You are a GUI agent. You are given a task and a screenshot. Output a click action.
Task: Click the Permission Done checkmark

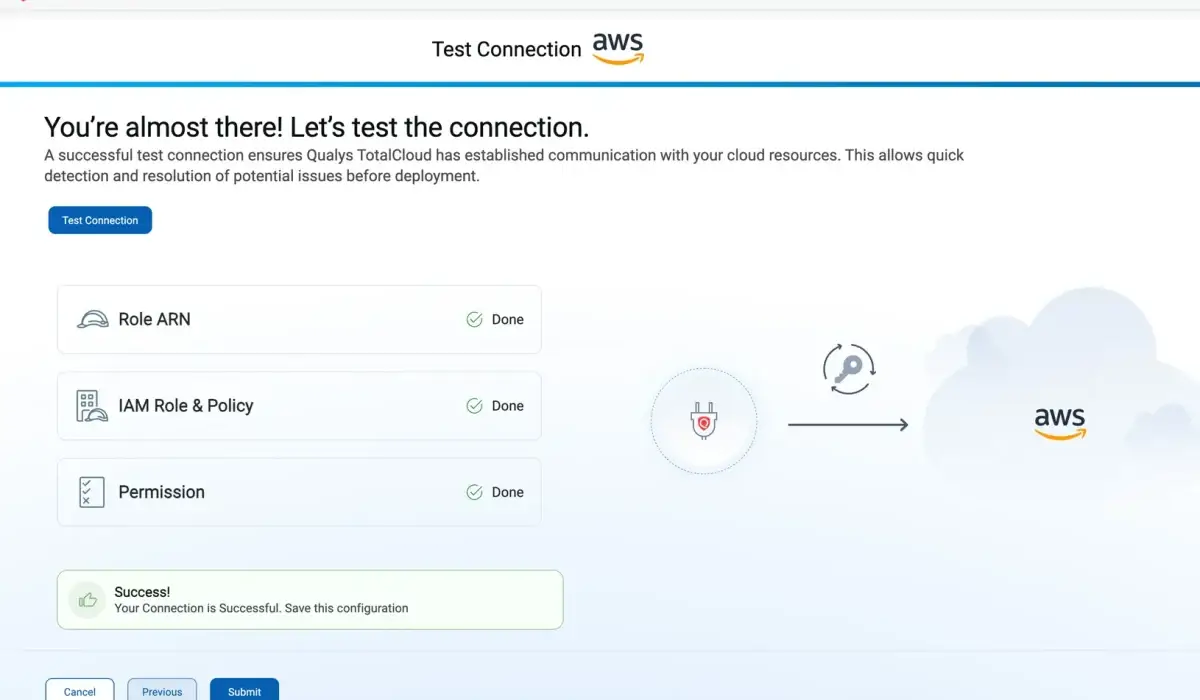pos(475,492)
